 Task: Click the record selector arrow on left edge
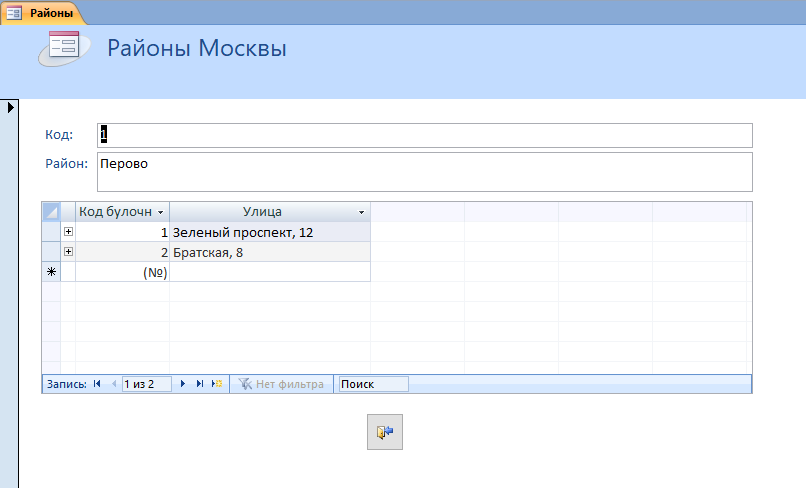coord(10,107)
